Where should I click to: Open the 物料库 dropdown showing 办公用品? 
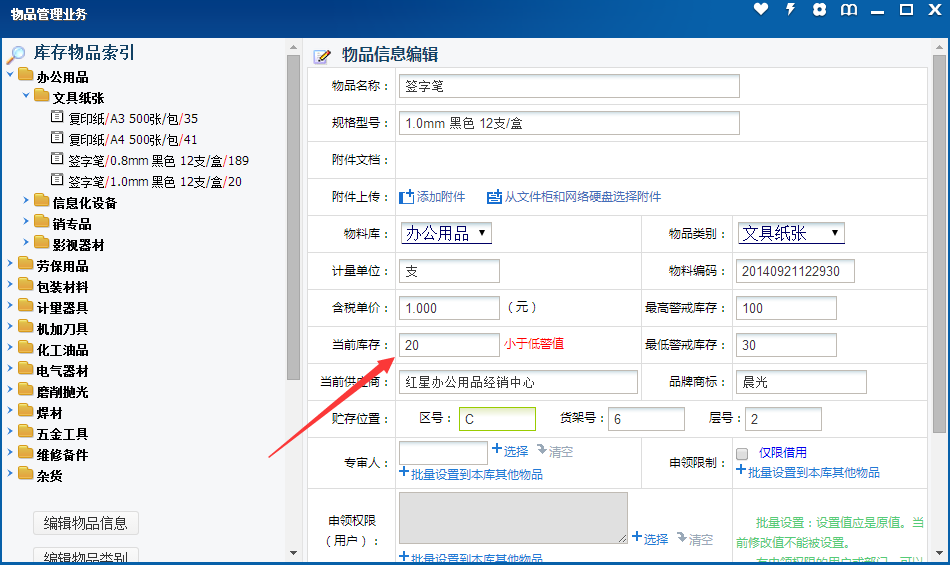446,233
